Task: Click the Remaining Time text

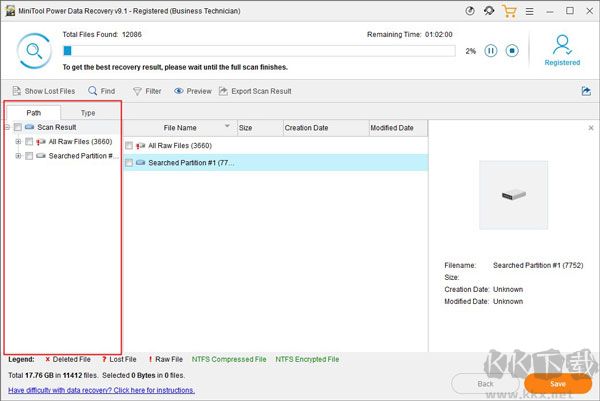Action: [410, 34]
